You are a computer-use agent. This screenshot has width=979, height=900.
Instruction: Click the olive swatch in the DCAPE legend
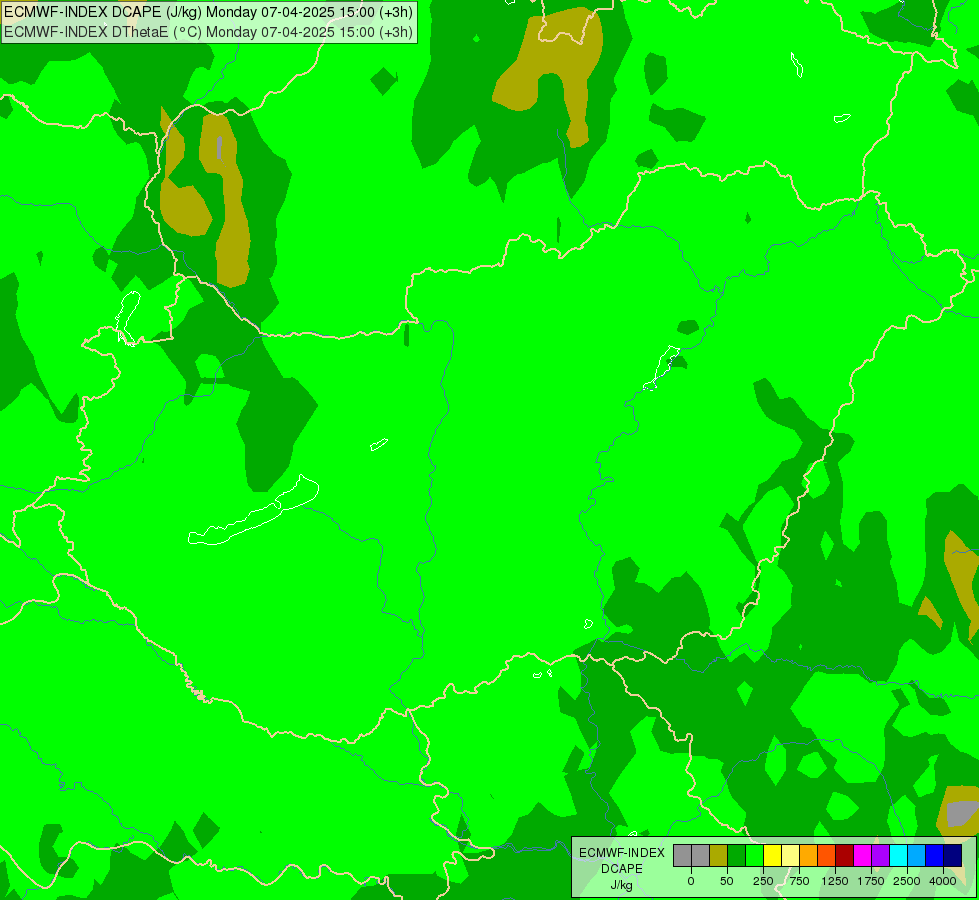click(719, 855)
